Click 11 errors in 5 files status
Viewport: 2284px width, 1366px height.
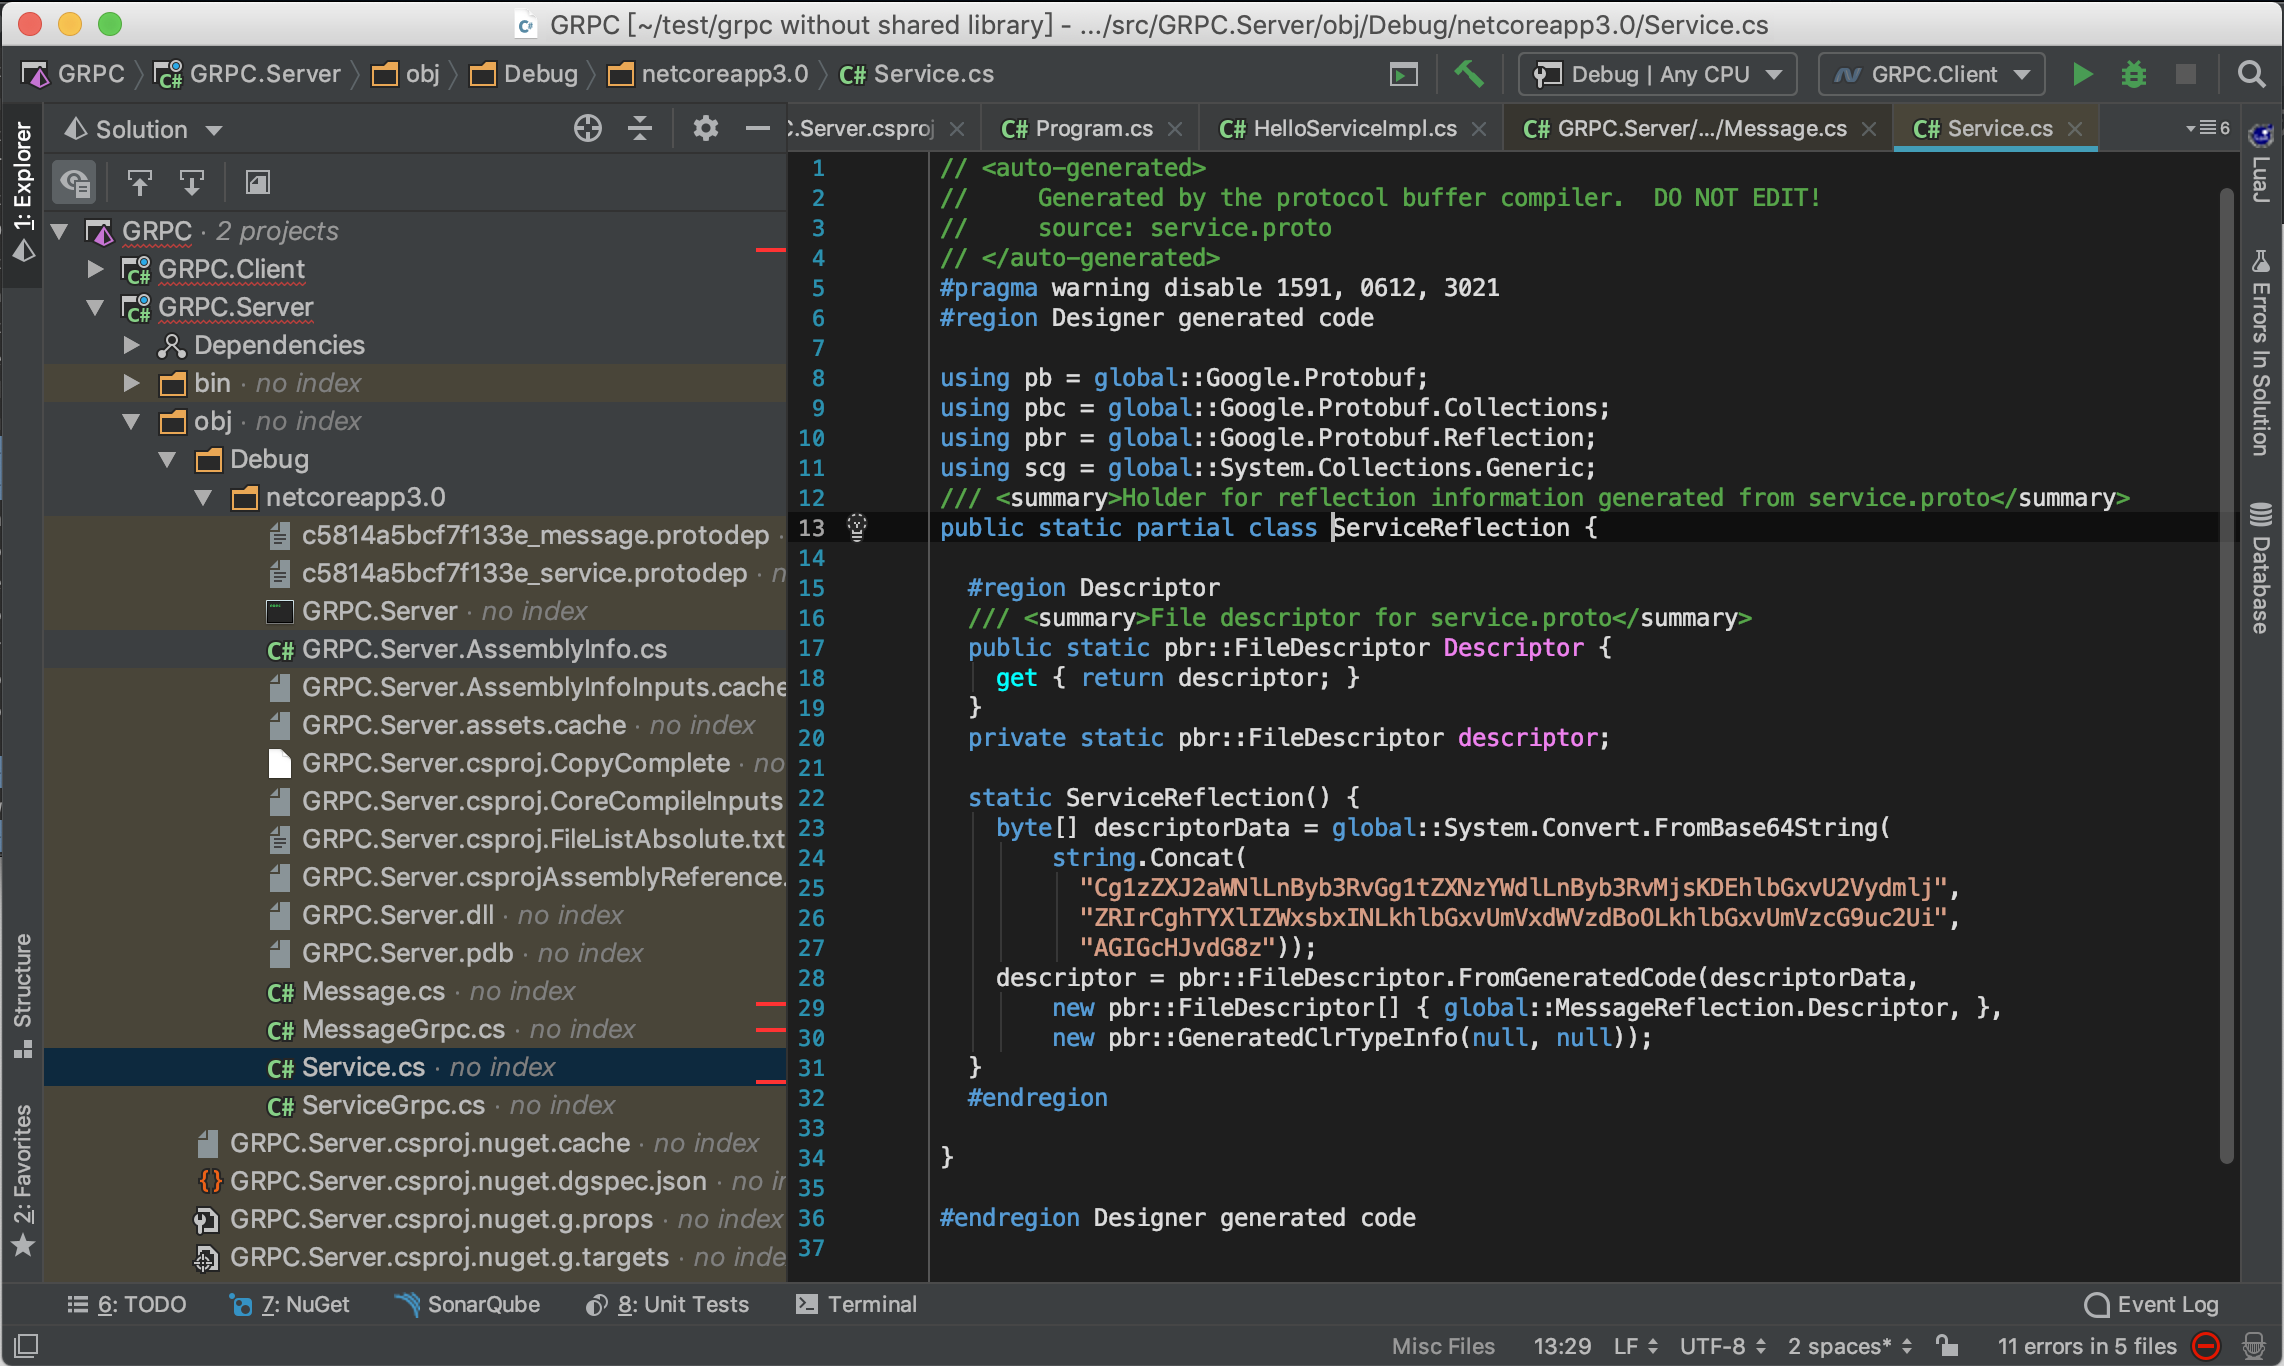tap(2086, 1346)
